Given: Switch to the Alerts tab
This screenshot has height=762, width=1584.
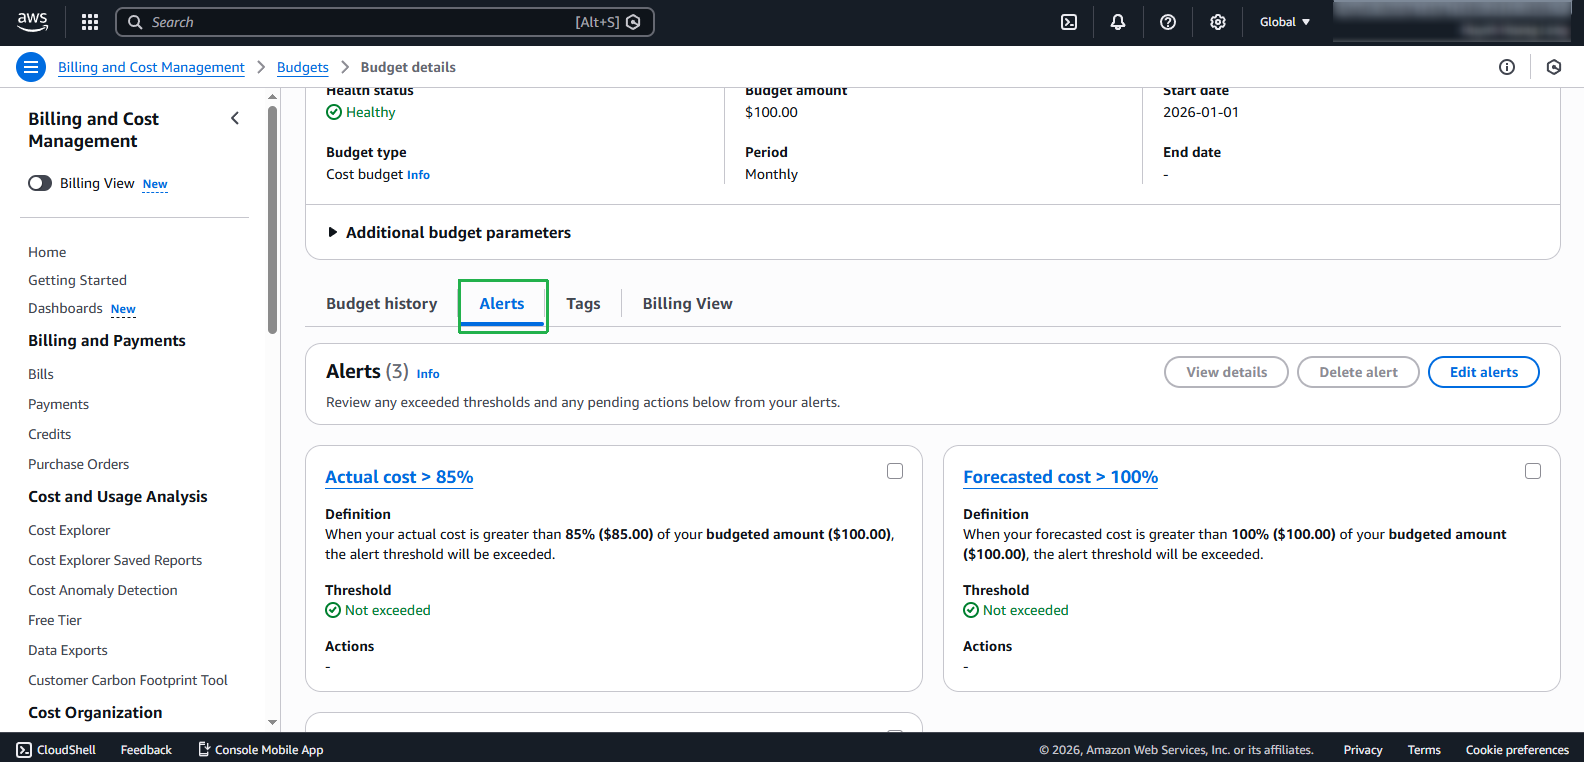Looking at the screenshot, I should tap(502, 304).
